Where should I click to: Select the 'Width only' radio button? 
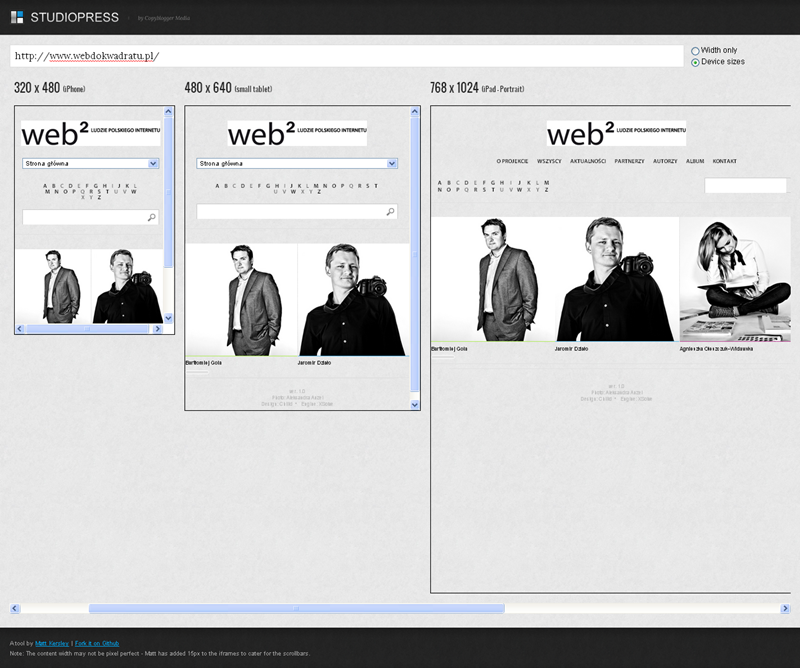695,50
